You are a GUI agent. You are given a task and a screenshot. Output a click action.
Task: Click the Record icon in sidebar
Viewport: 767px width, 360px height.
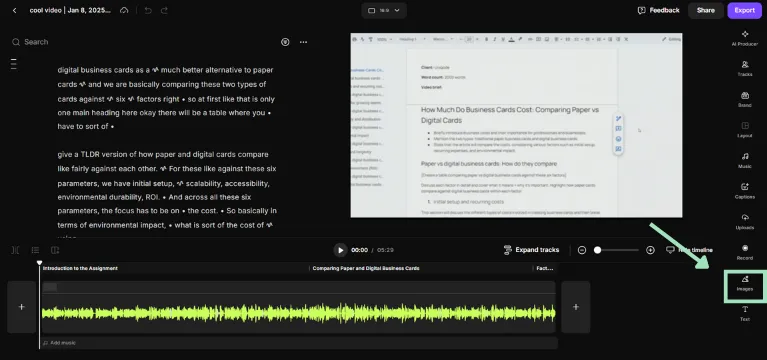coord(744,252)
